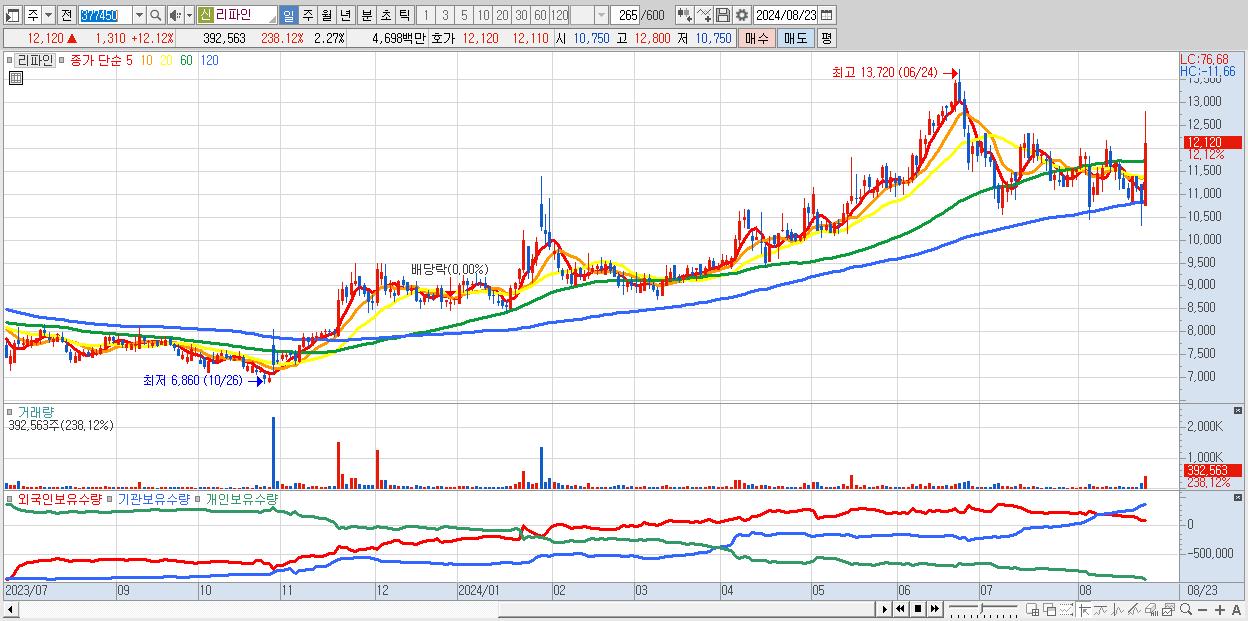The height and width of the screenshot is (621, 1248).
Task: Click the minus zoom-out icon at bottom right
Action: coord(1202,610)
